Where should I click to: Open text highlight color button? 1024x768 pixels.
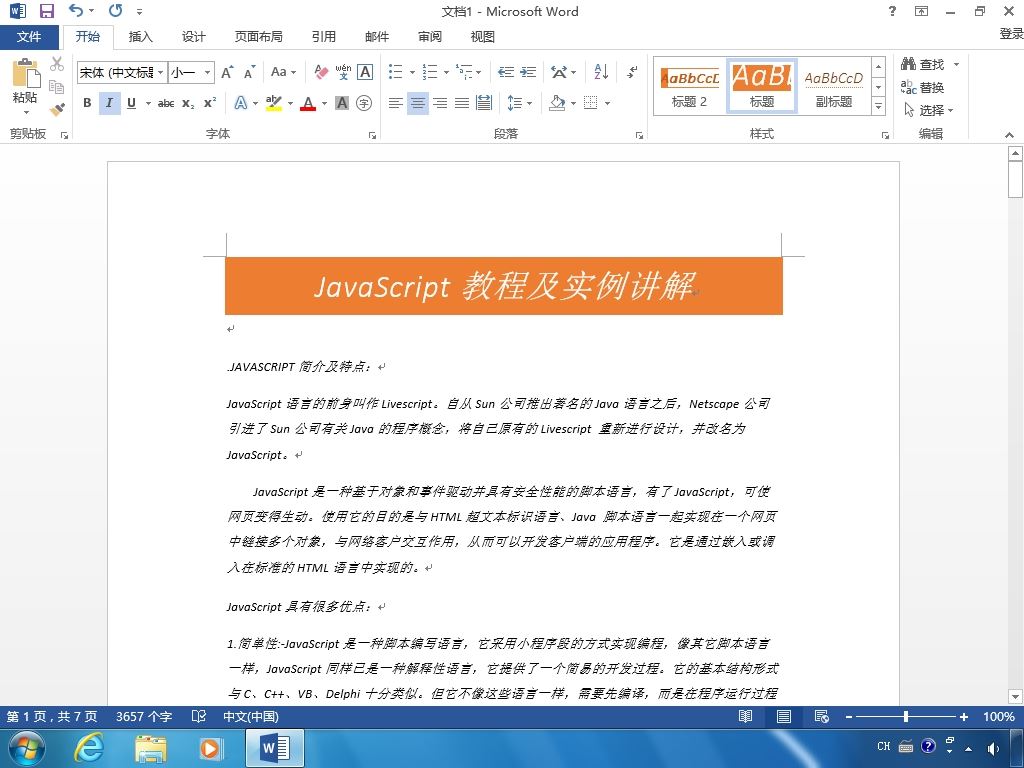[274, 103]
